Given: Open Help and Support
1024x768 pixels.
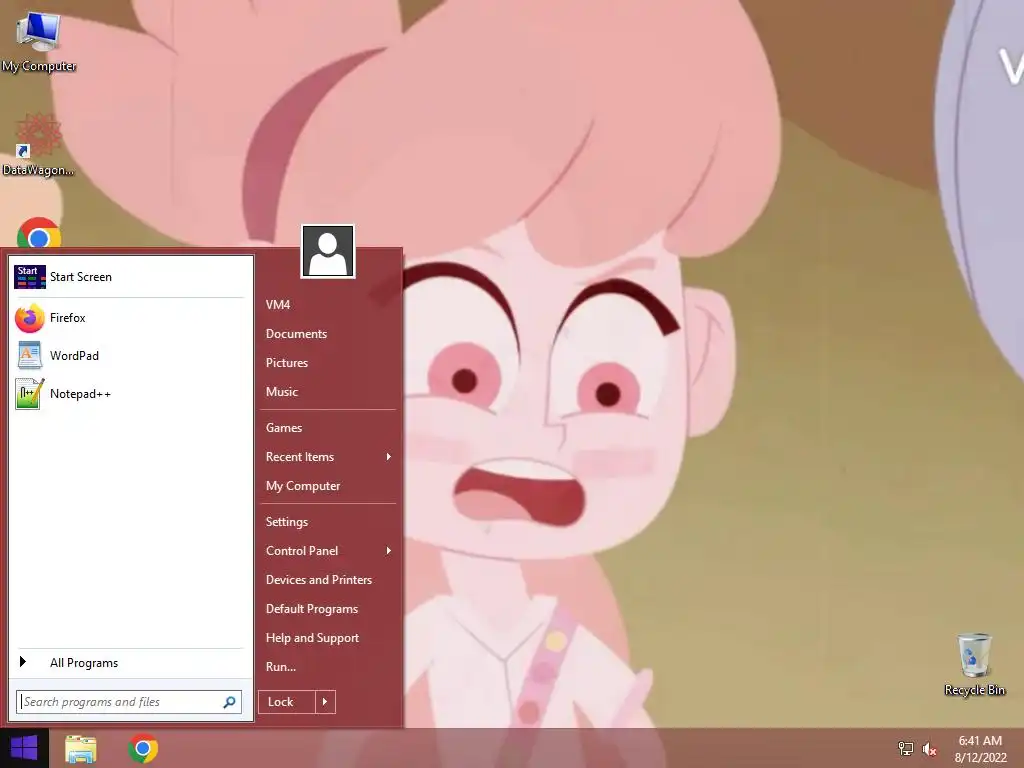Looking at the screenshot, I should [x=328, y=638].
